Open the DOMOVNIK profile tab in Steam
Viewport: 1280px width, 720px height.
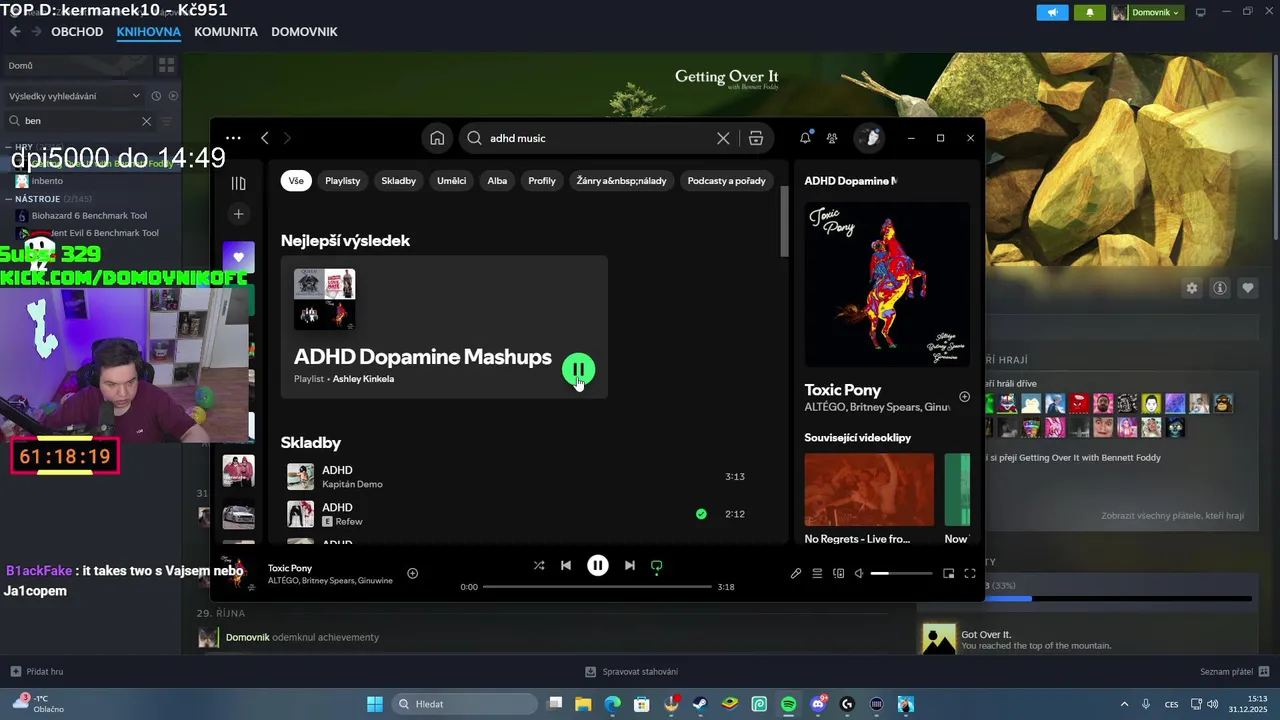[x=304, y=32]
